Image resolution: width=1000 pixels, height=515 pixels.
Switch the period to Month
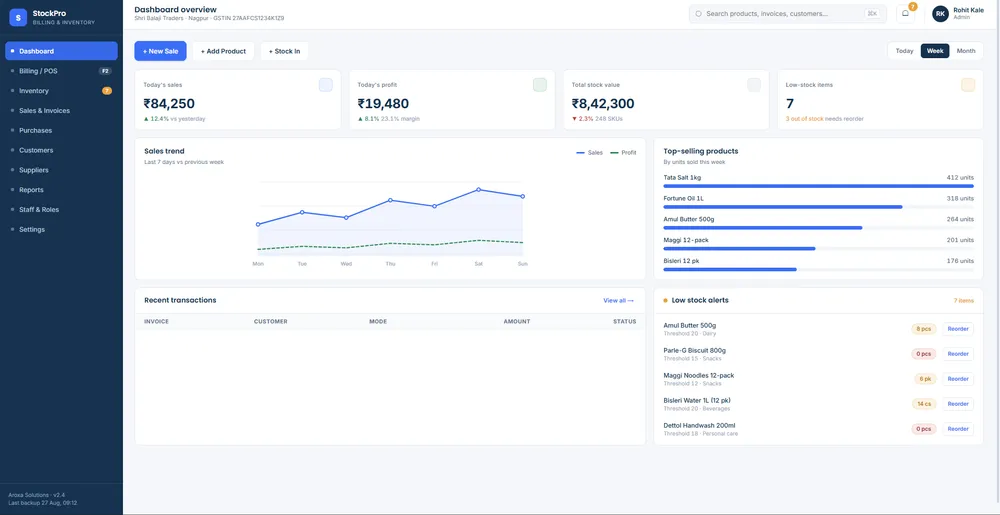(966, 51)
